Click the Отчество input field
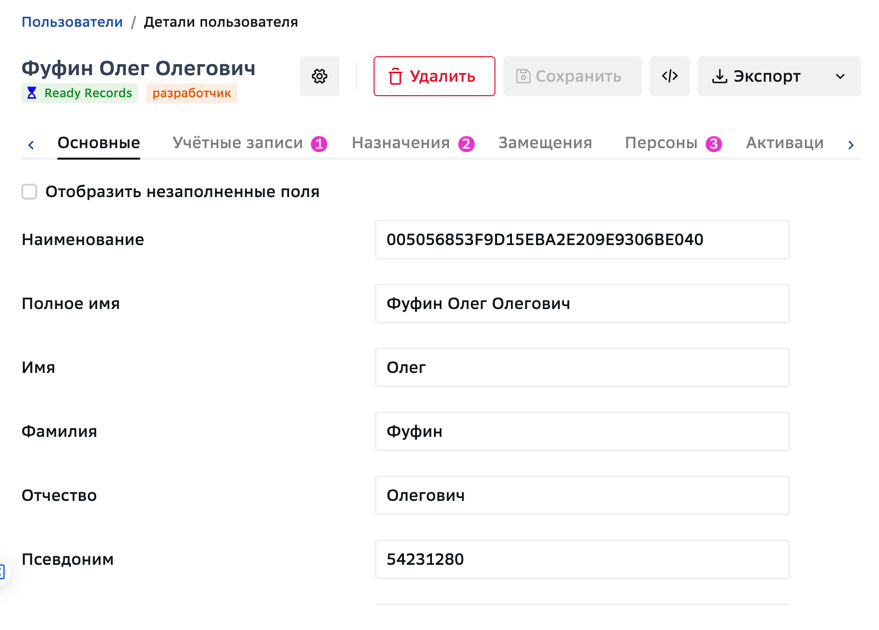Screen dimensions: 879x630 click(582, 495)
